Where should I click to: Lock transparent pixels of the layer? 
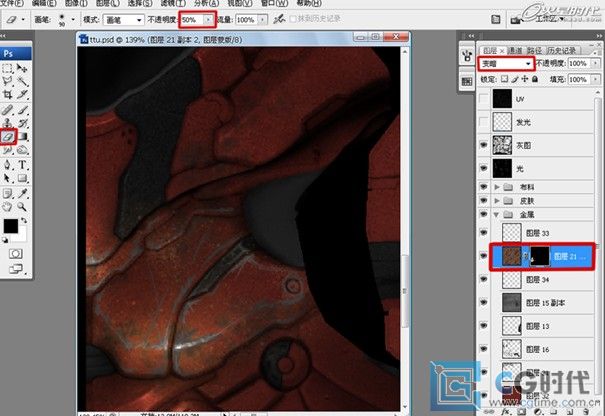point(504,79)
